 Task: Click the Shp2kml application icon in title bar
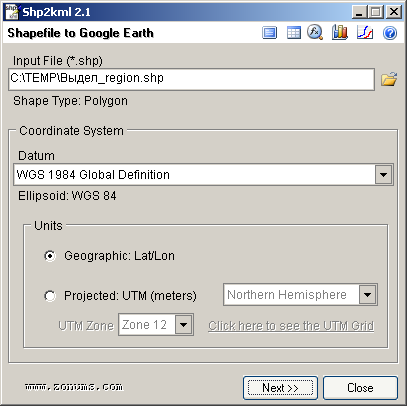12,12
